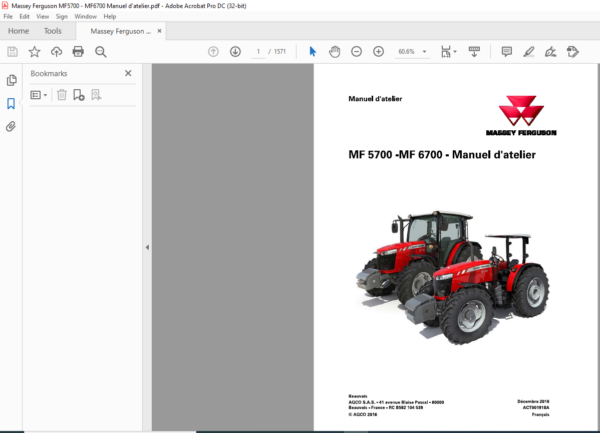Print the document using printer icon
This screenshot has height=433, width=600.
(x=78, y=52)
